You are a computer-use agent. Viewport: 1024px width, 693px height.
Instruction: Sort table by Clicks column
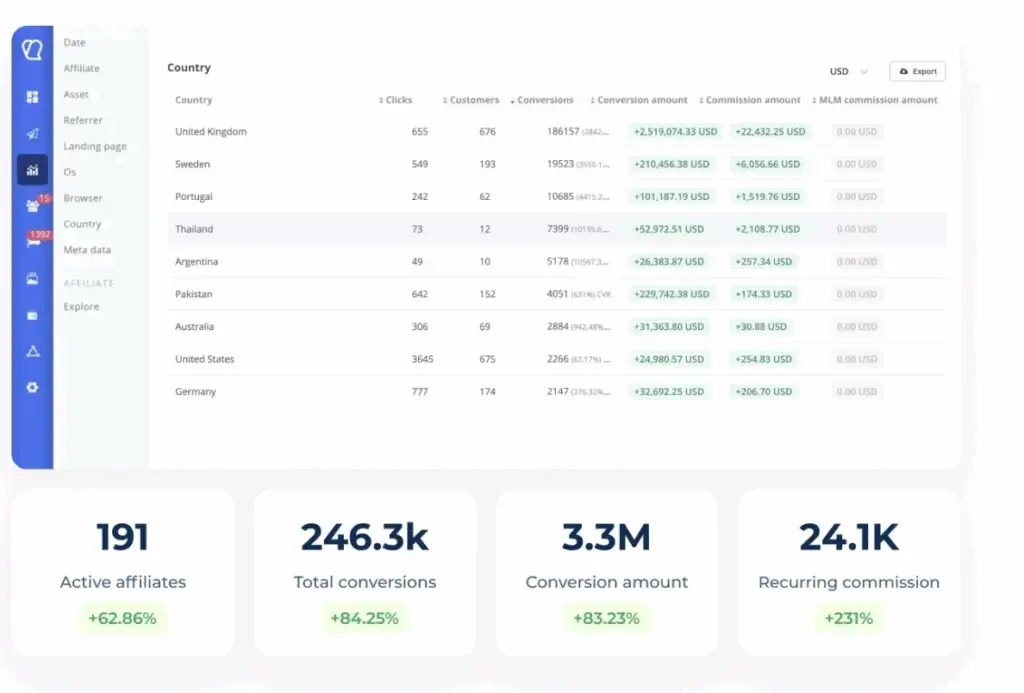pyautogui.click(x=397, y=100)
